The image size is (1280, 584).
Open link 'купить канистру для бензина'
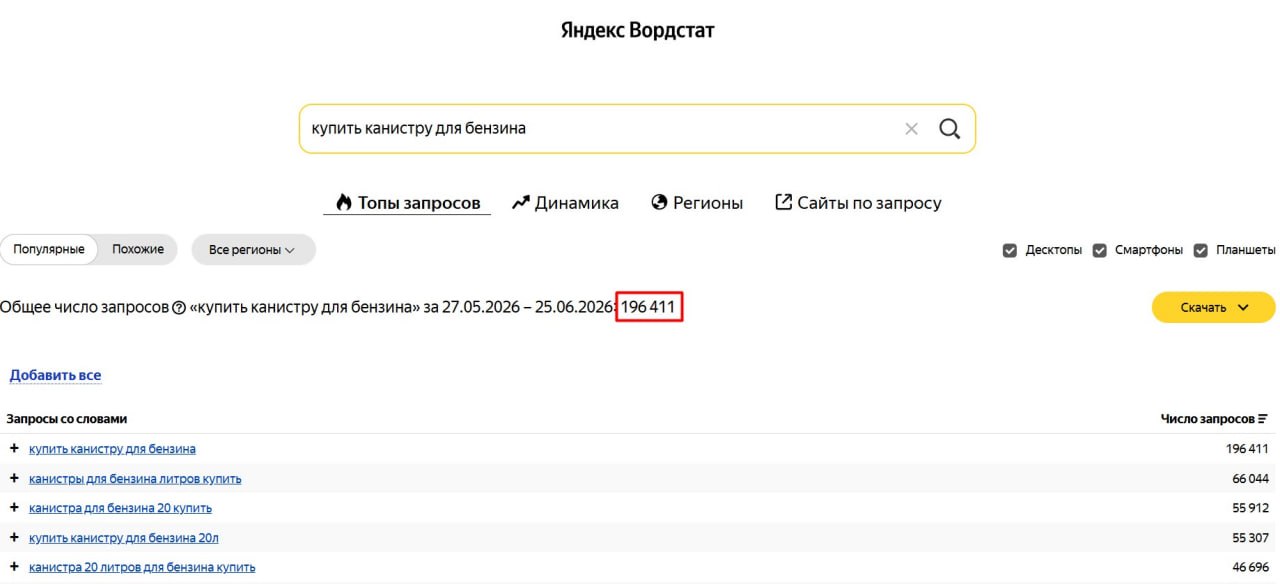click(x=112, y=449)
